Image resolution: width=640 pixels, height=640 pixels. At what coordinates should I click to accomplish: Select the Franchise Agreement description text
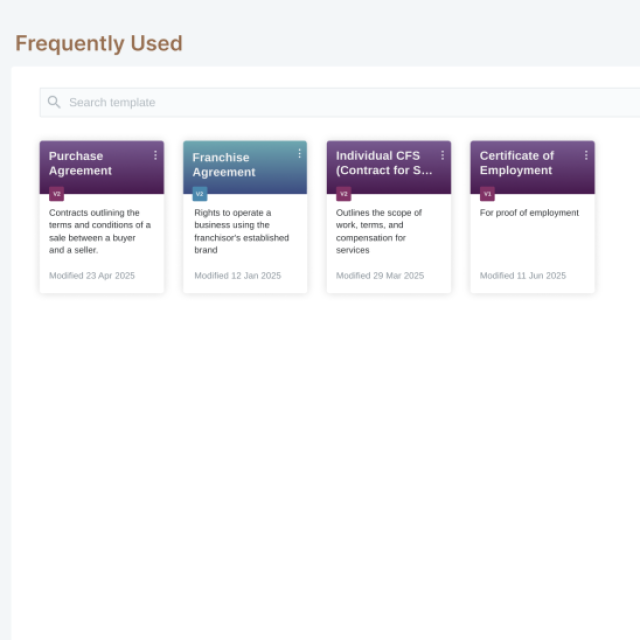[241, 231]
